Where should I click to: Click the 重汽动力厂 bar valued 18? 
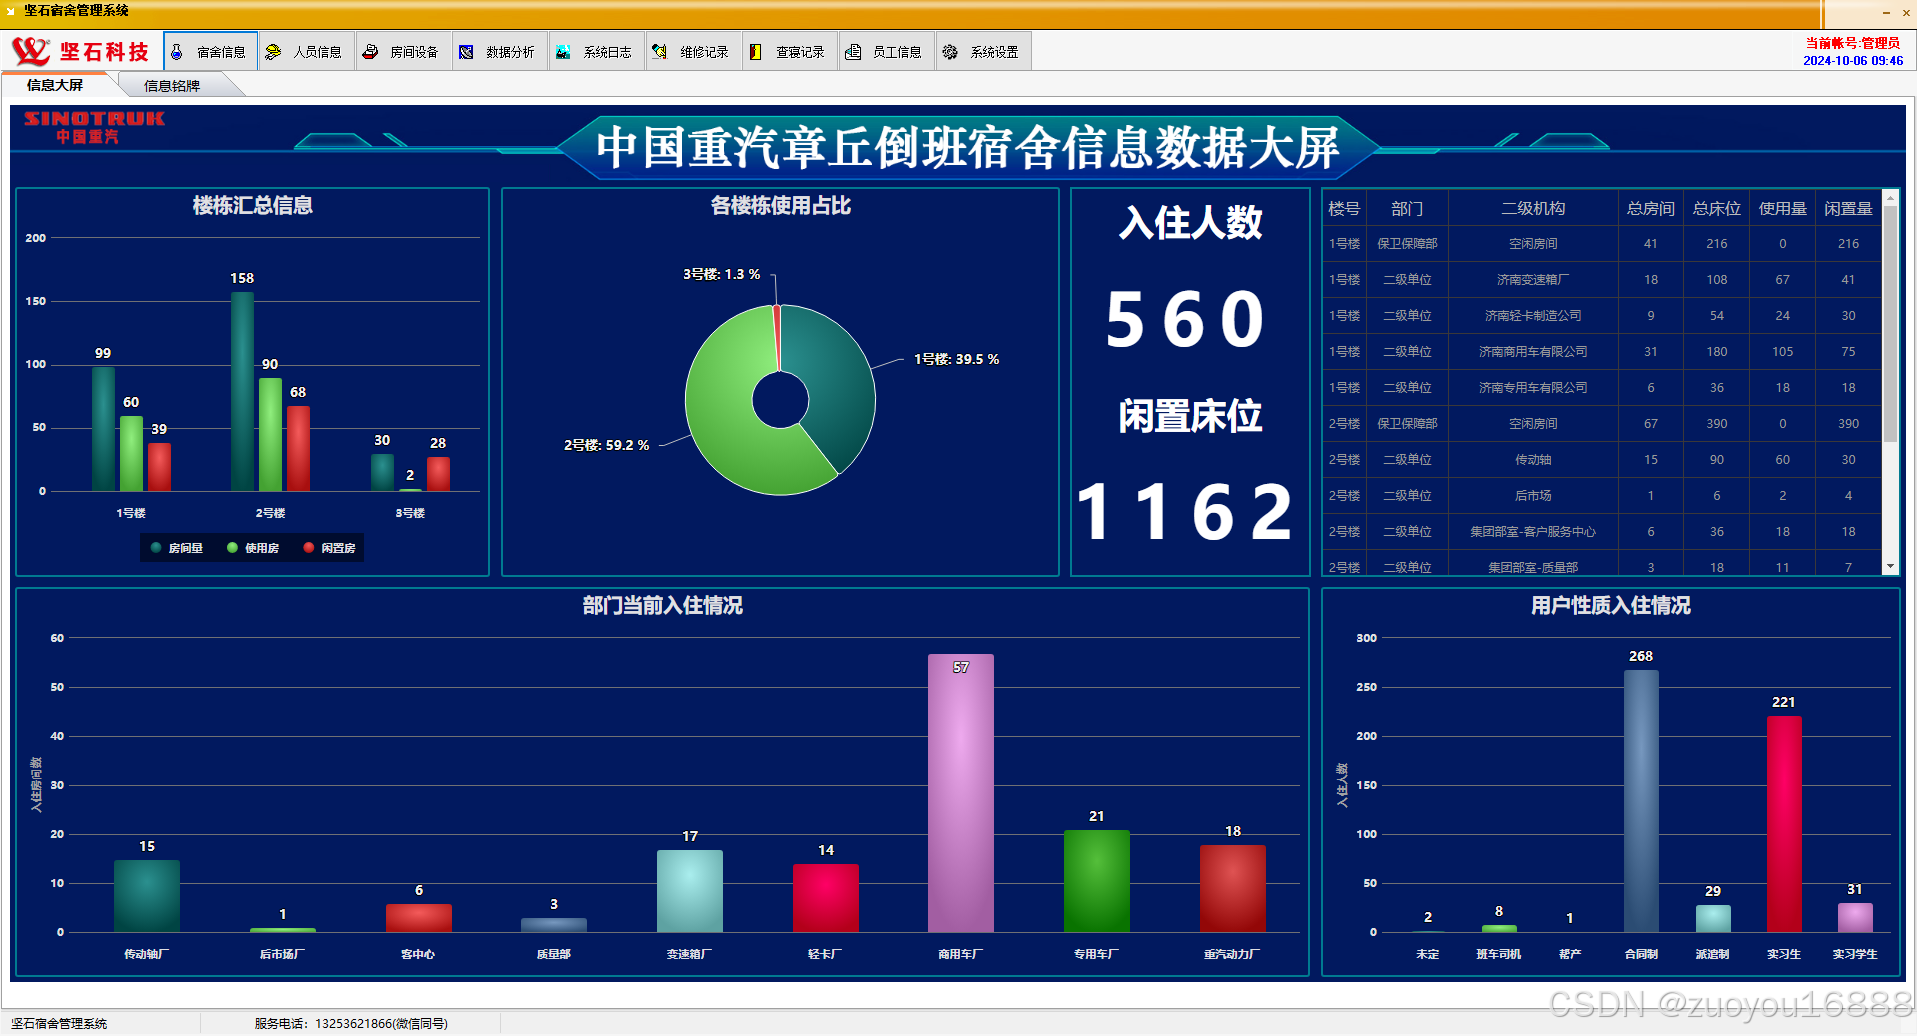1232,889
